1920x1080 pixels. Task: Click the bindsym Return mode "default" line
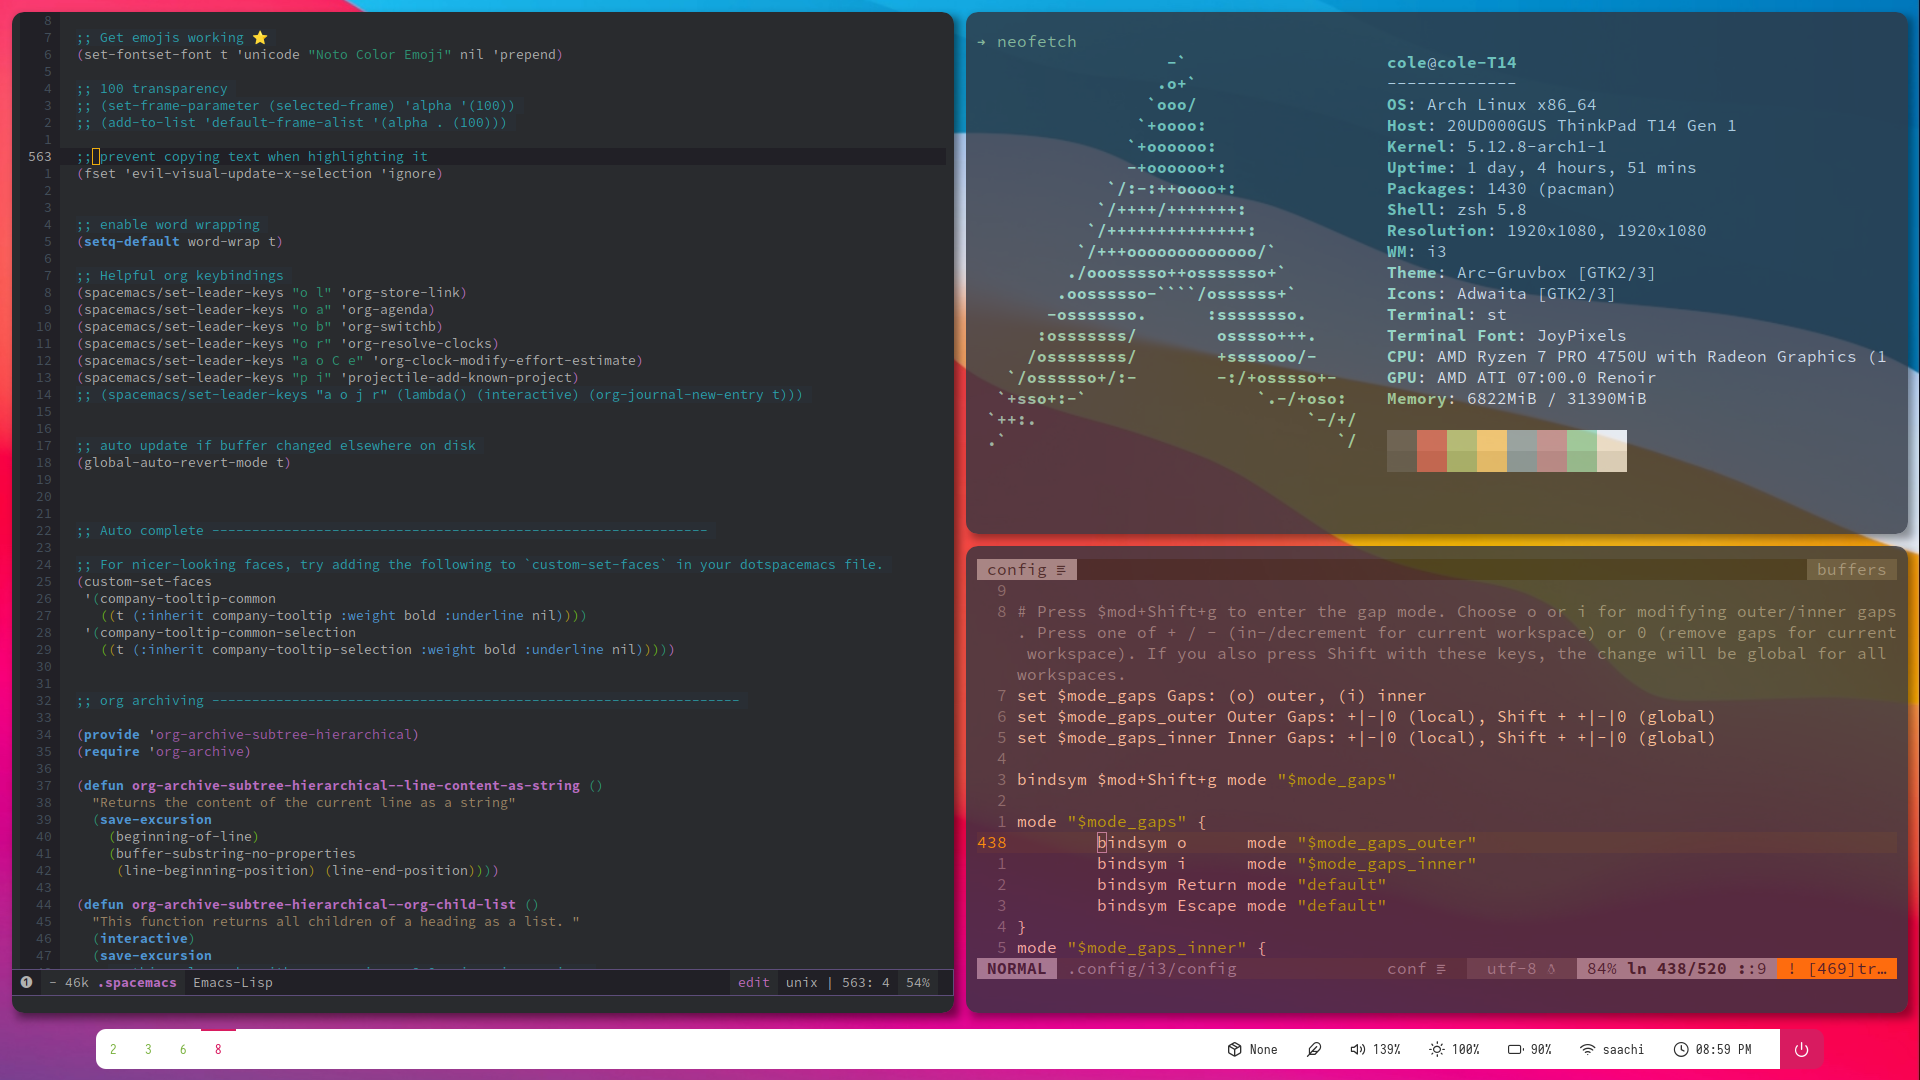1241,885
